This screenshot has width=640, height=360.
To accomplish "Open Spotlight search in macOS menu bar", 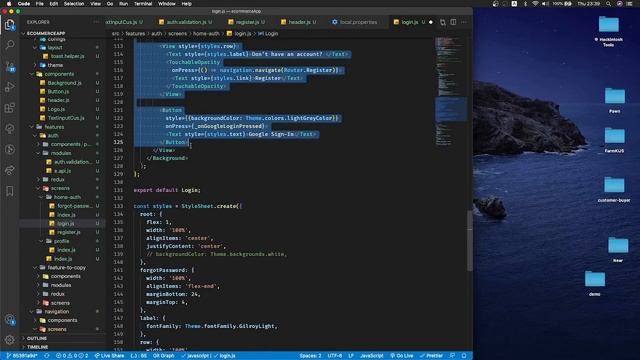I will coord(609,4).
